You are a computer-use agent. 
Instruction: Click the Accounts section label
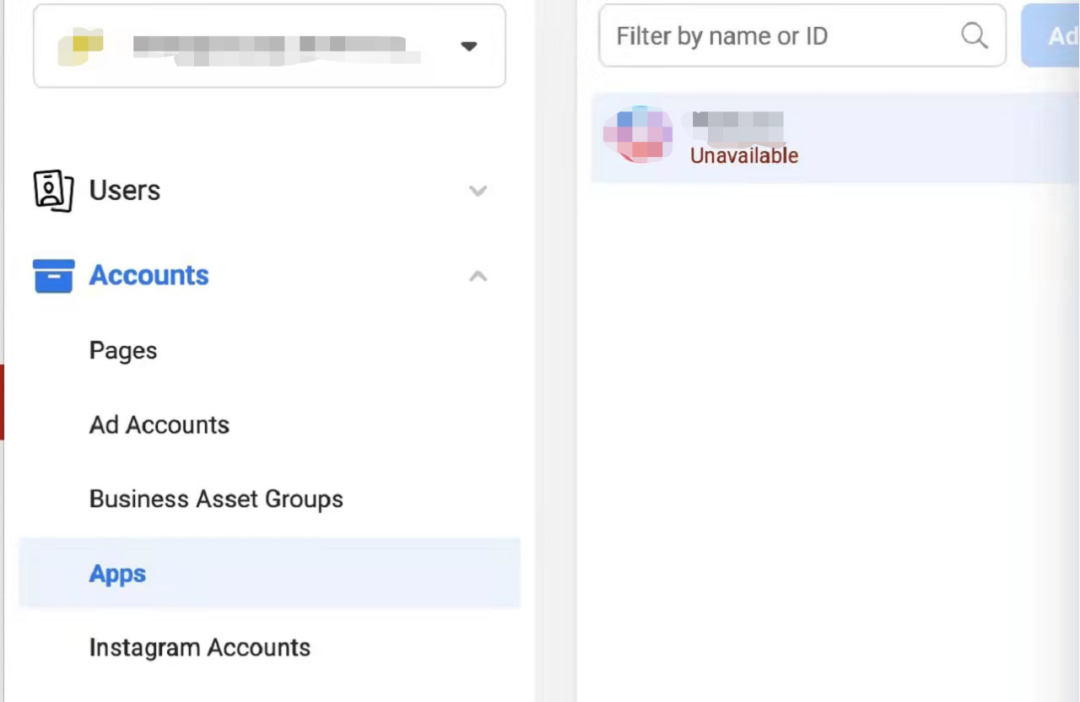pos(149,276)
